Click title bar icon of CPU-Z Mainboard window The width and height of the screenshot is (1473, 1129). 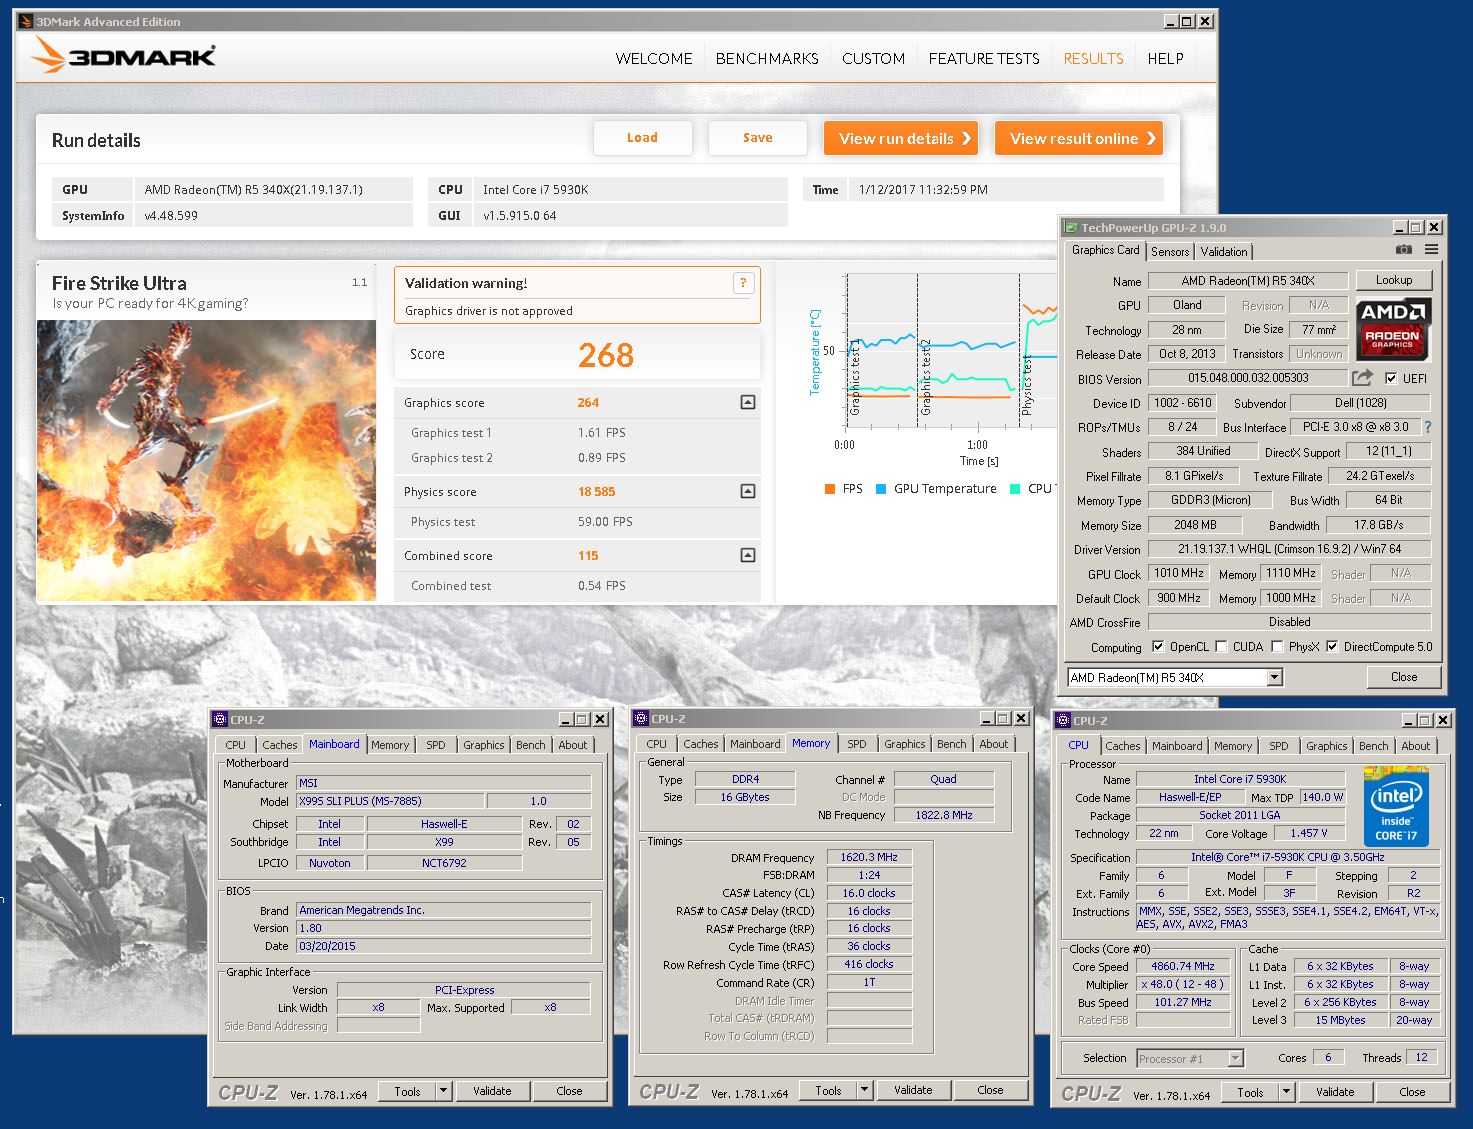point(221,719)
